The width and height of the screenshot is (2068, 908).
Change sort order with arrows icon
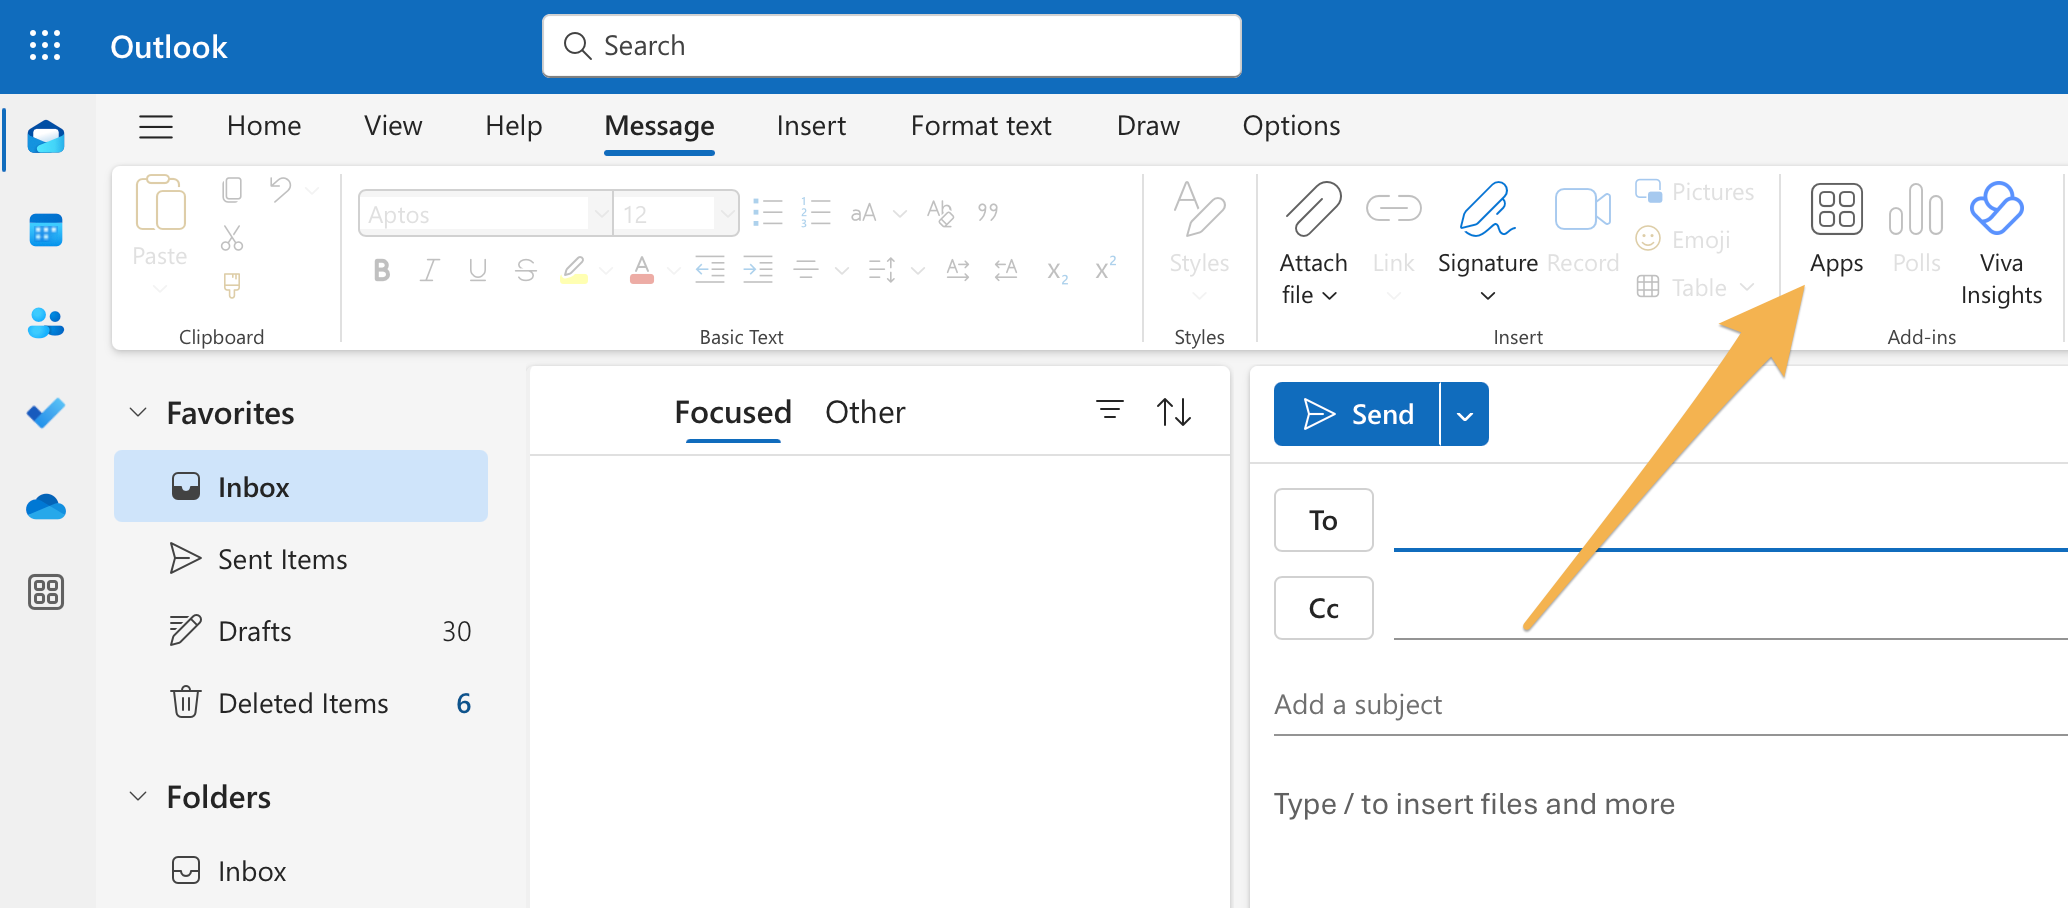1174,412
